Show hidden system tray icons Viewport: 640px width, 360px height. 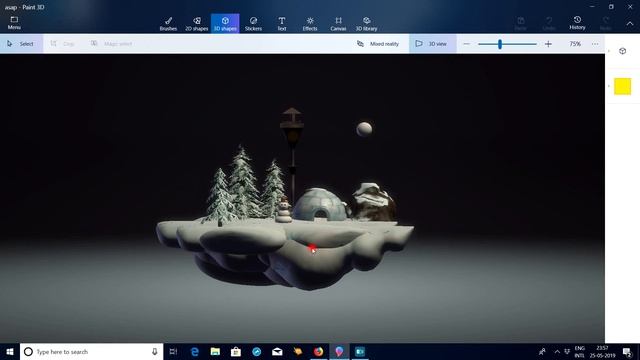[x=557, y=351]
